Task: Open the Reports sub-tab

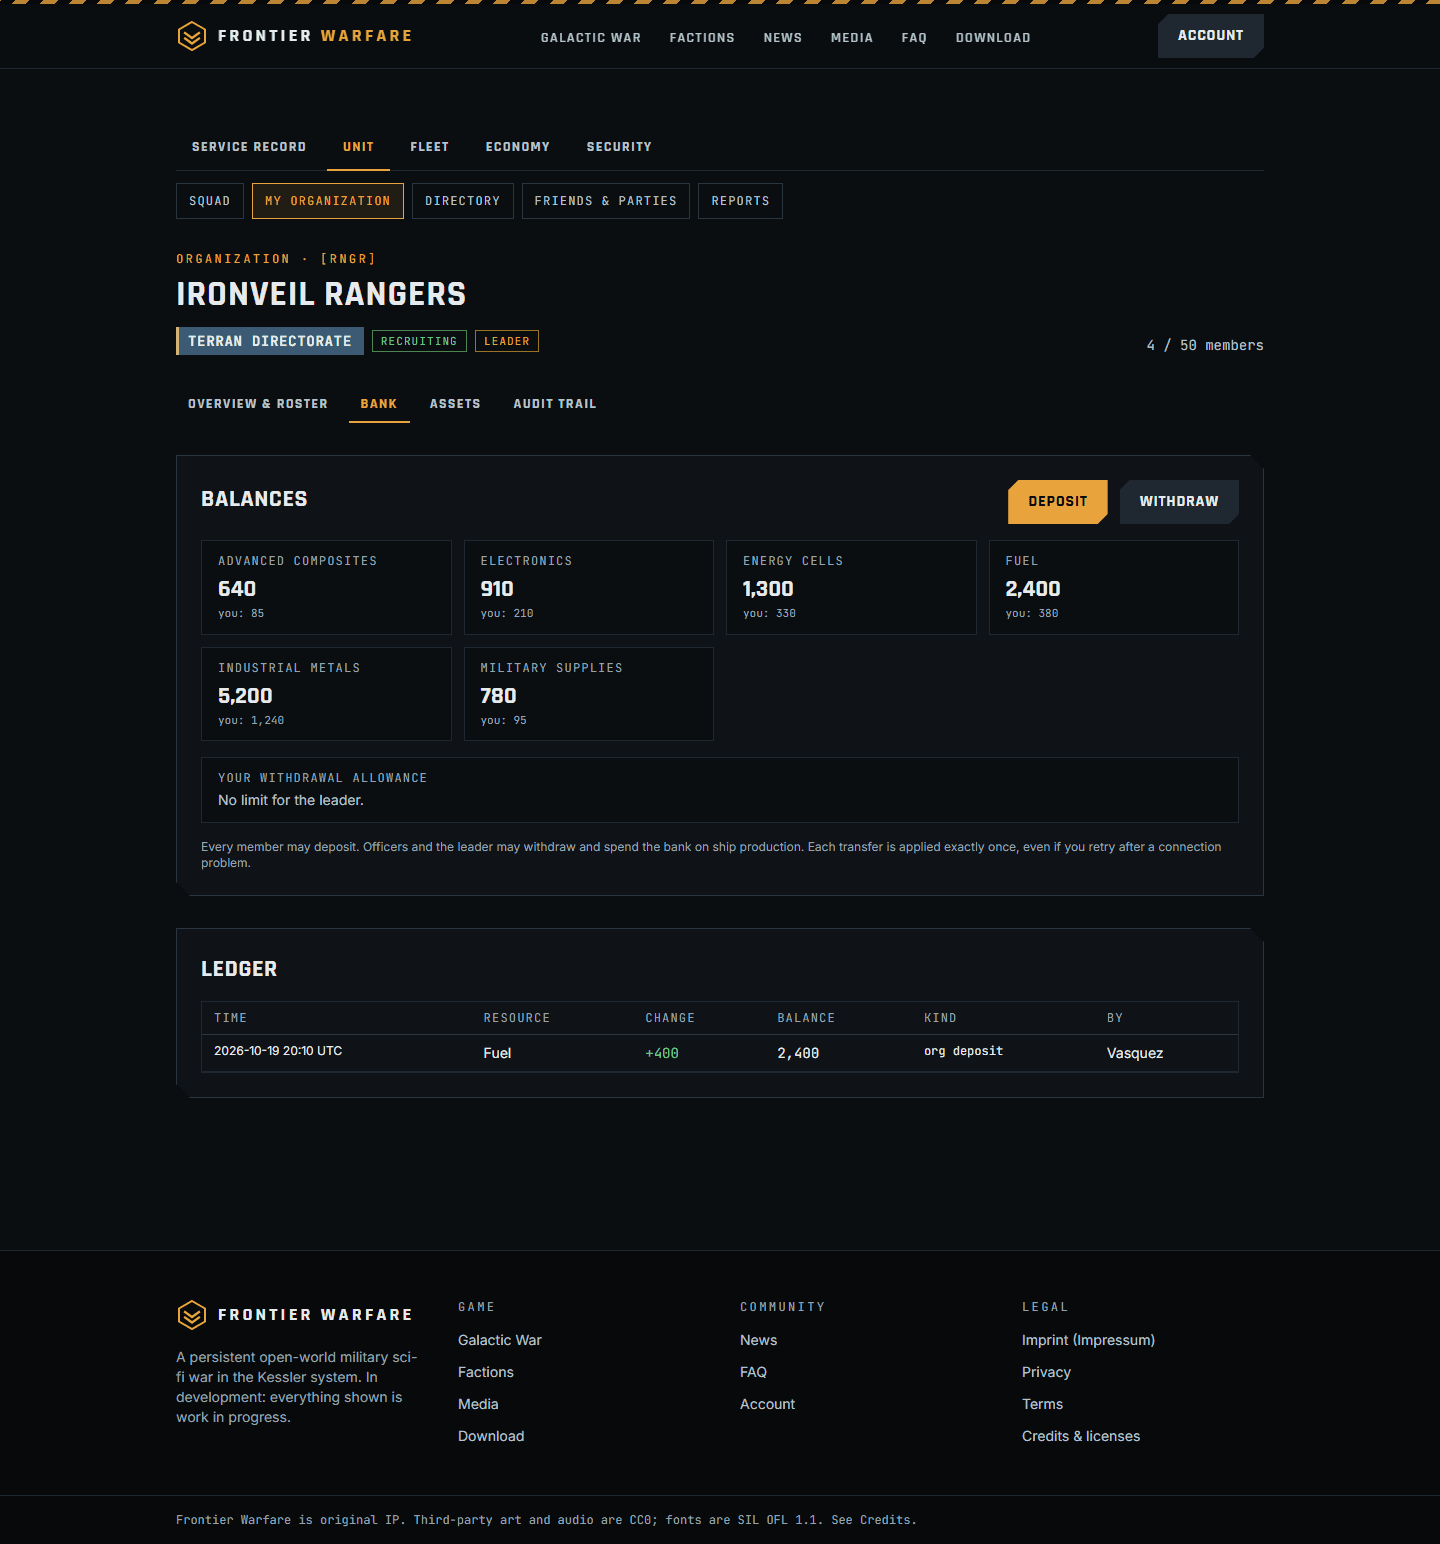Action: click(x=741, y=201)
